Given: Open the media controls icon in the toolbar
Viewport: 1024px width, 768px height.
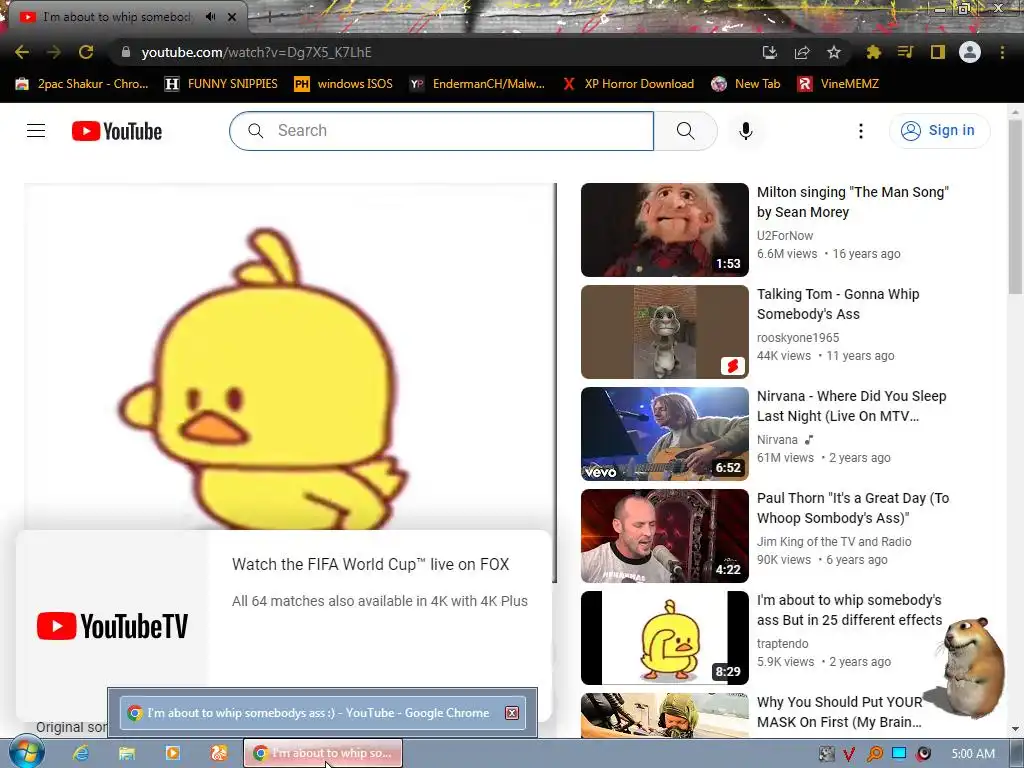Looking at the screenshot, I should (905, 52).
